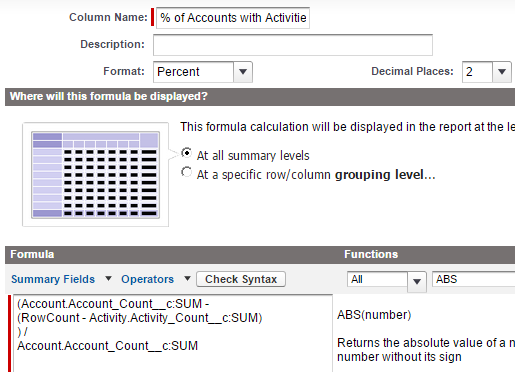Expand the functions category 'All' dropdown
Image resolution: width=515 pixels, height=372 pixels.
(417, 281)
